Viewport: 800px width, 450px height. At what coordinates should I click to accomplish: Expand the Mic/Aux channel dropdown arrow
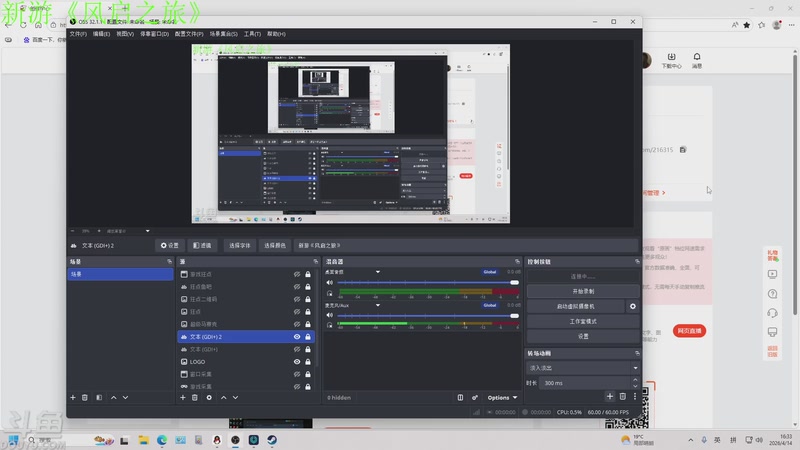[378, 305]
